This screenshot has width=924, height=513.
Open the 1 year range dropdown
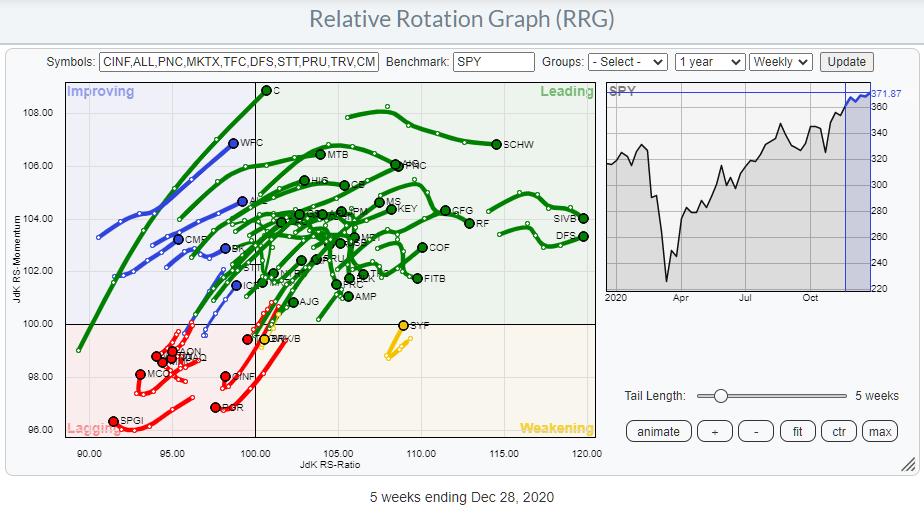click(x=709, y=62)
